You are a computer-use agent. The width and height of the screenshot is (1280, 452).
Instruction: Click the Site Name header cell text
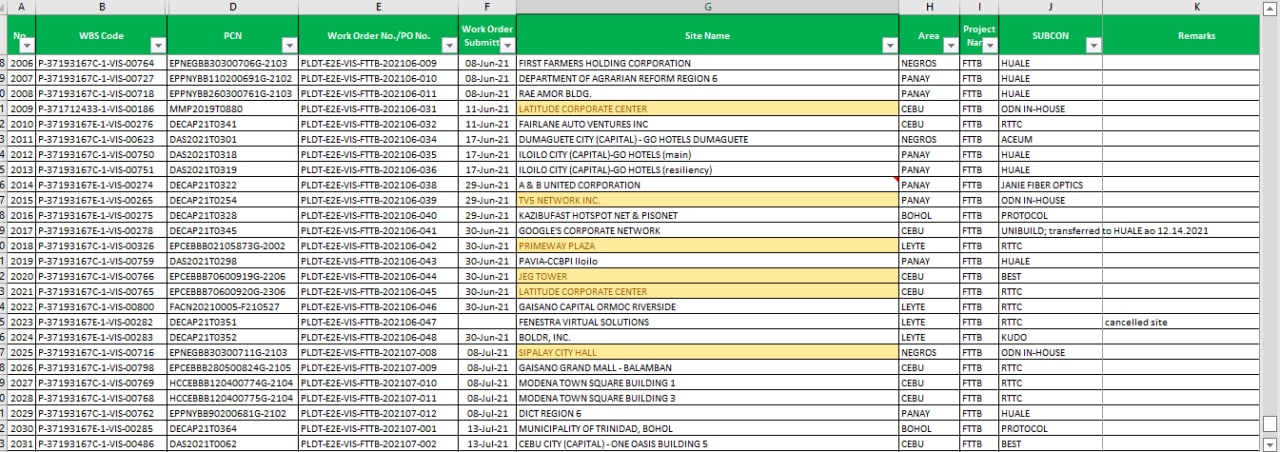[x=707, y=36]
